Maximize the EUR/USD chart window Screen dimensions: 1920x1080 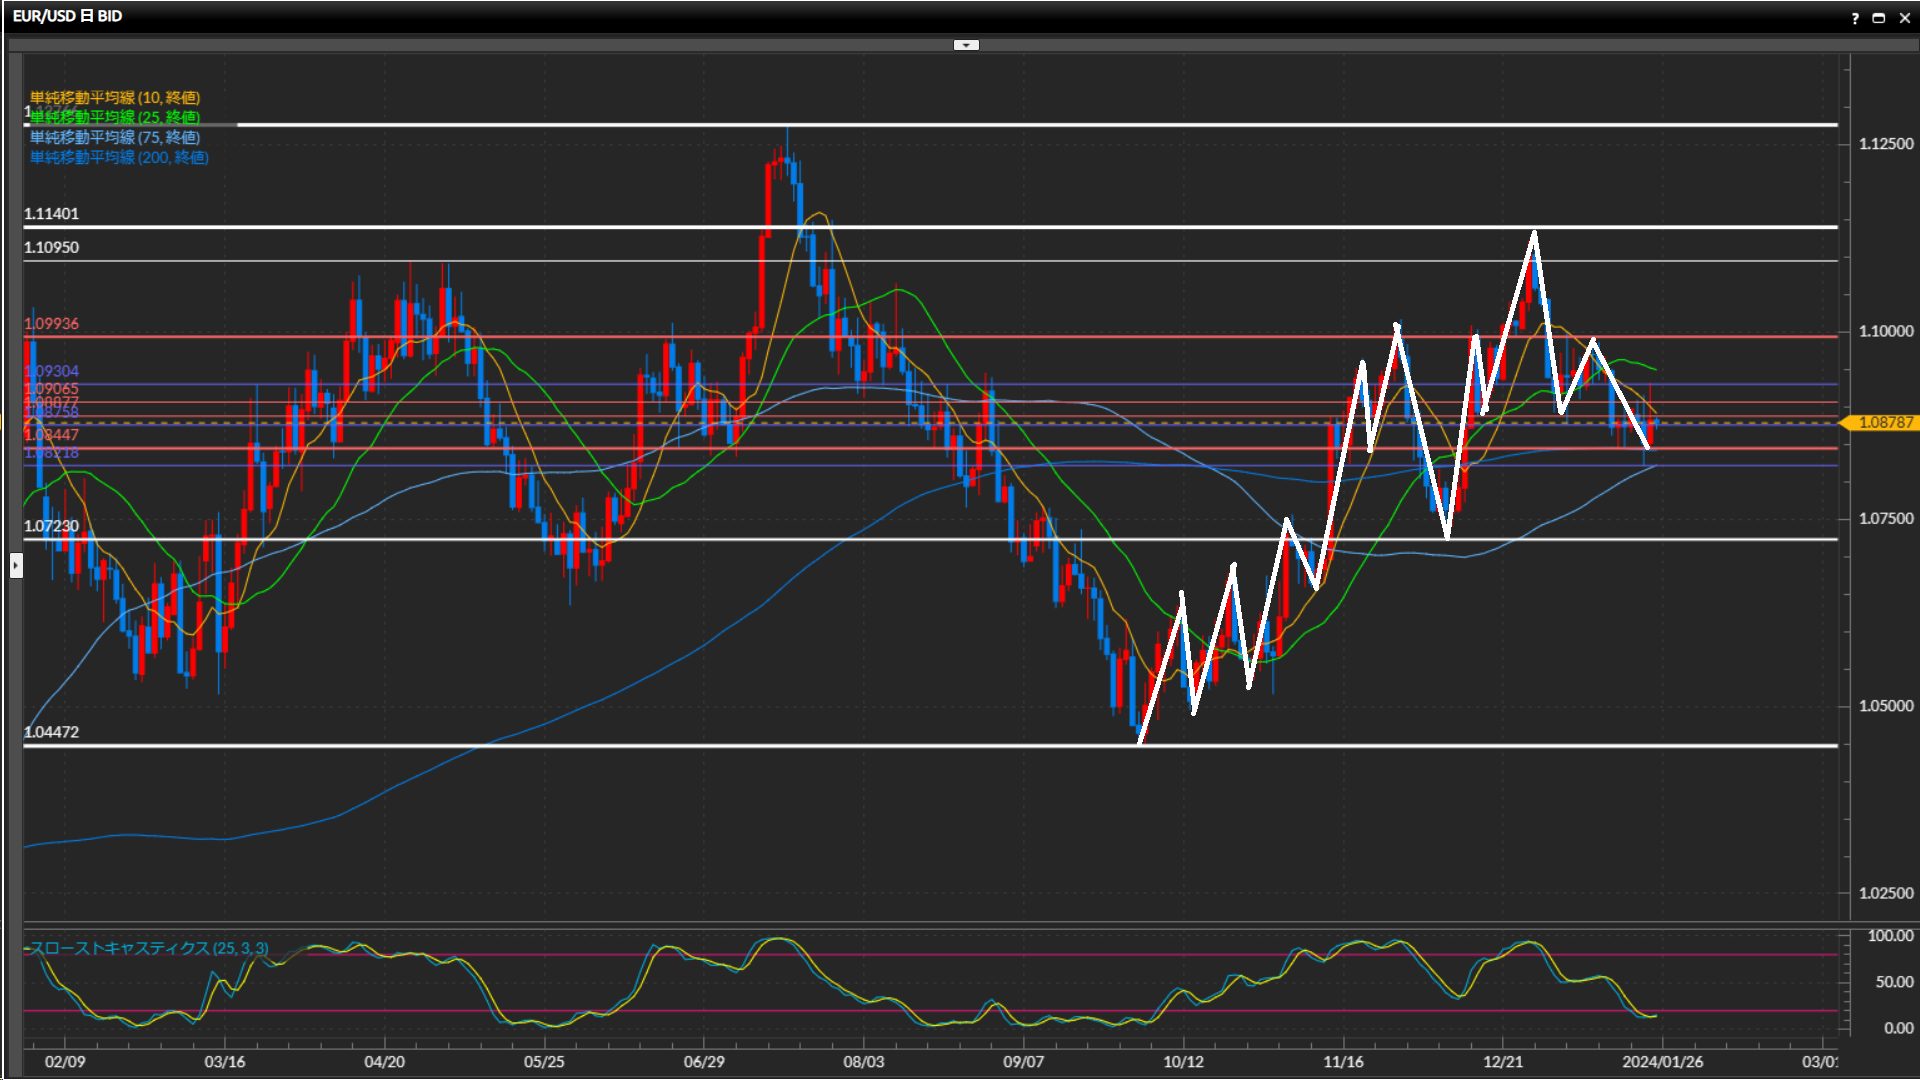tap(1879, 18)
